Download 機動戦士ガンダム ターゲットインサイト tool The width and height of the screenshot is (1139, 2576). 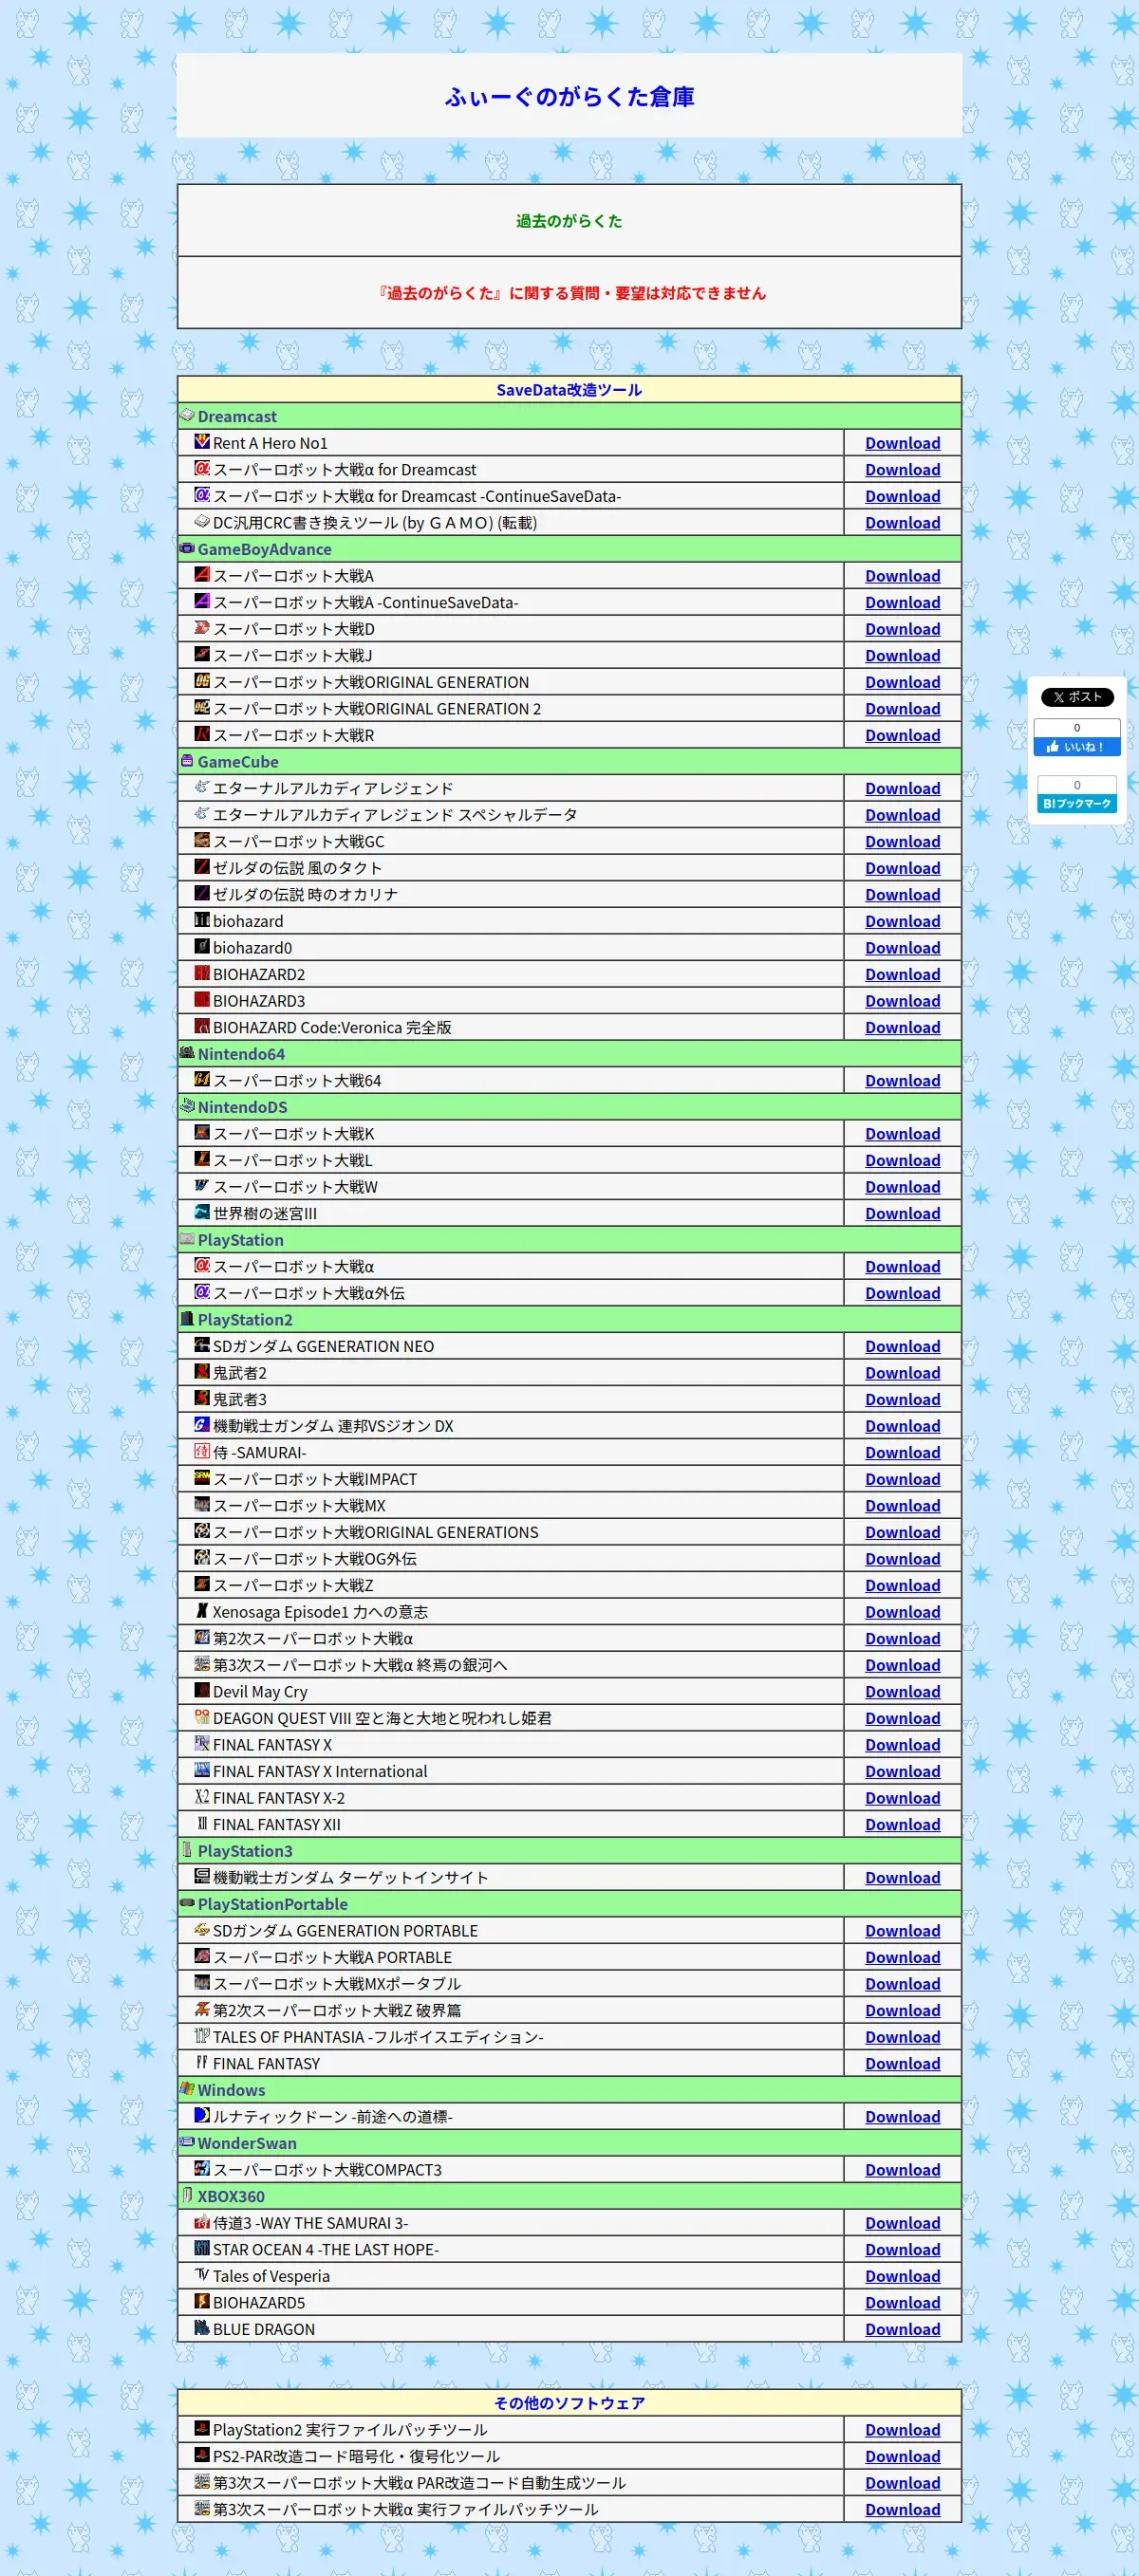click(x=902, y=1878)
